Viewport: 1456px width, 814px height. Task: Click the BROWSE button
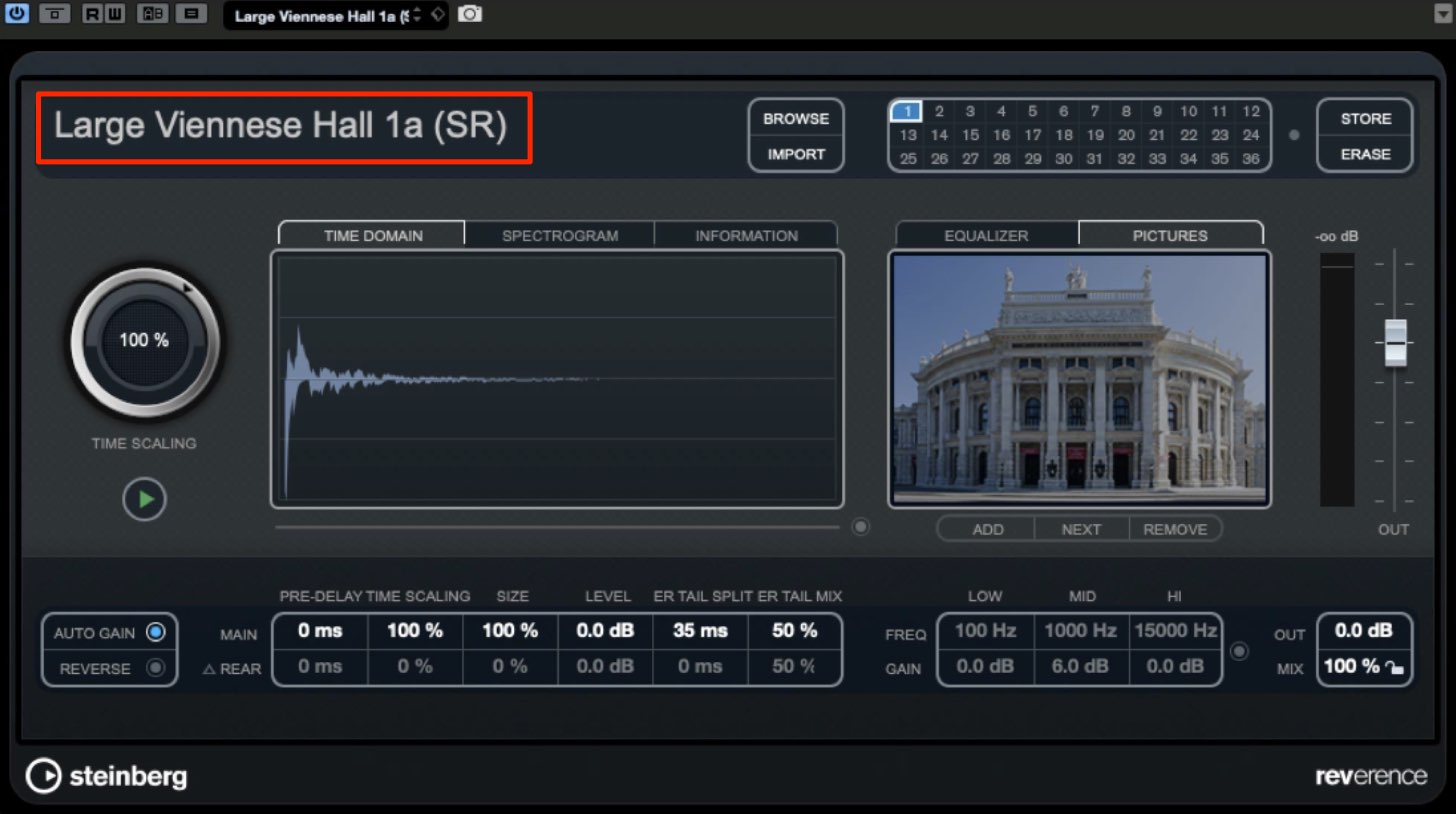(796, 118)
